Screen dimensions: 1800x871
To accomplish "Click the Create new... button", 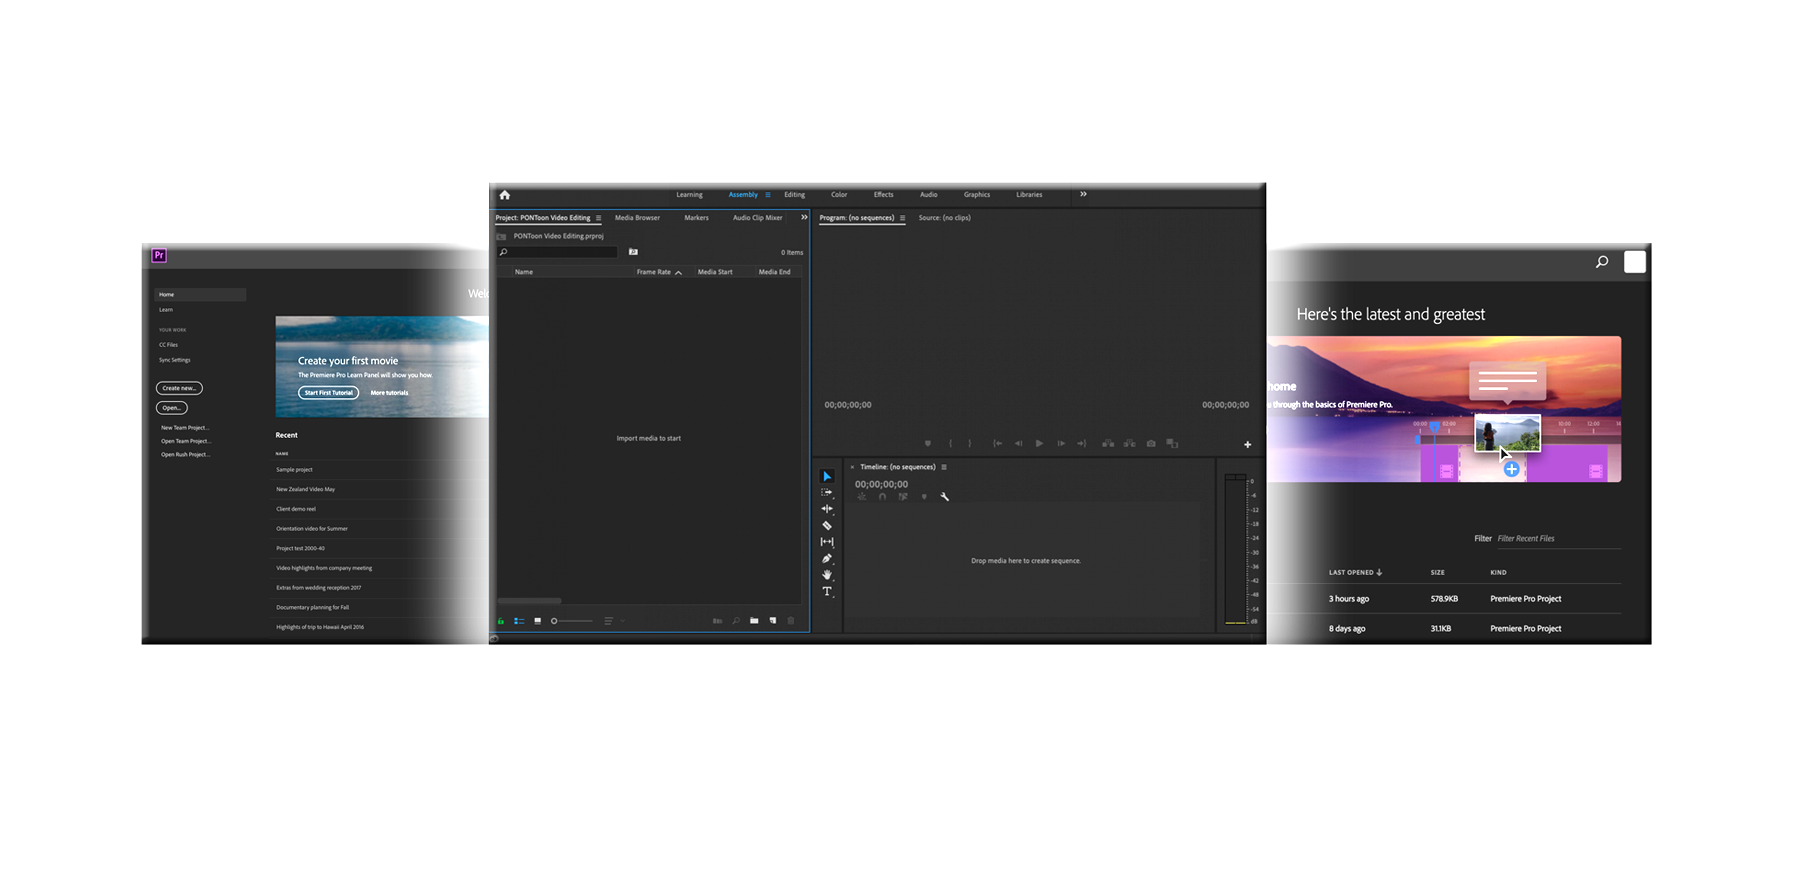I will click(x=179, y=388).
